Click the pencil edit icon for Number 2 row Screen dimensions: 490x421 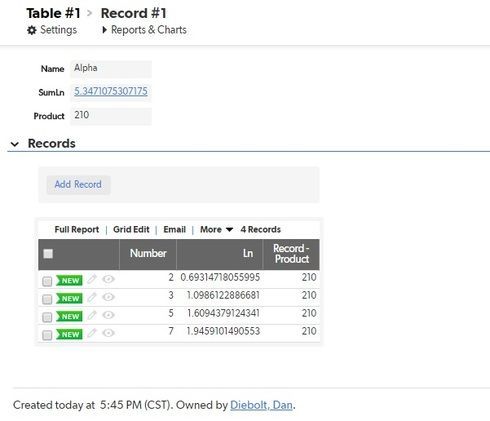[x=92, y=279]
